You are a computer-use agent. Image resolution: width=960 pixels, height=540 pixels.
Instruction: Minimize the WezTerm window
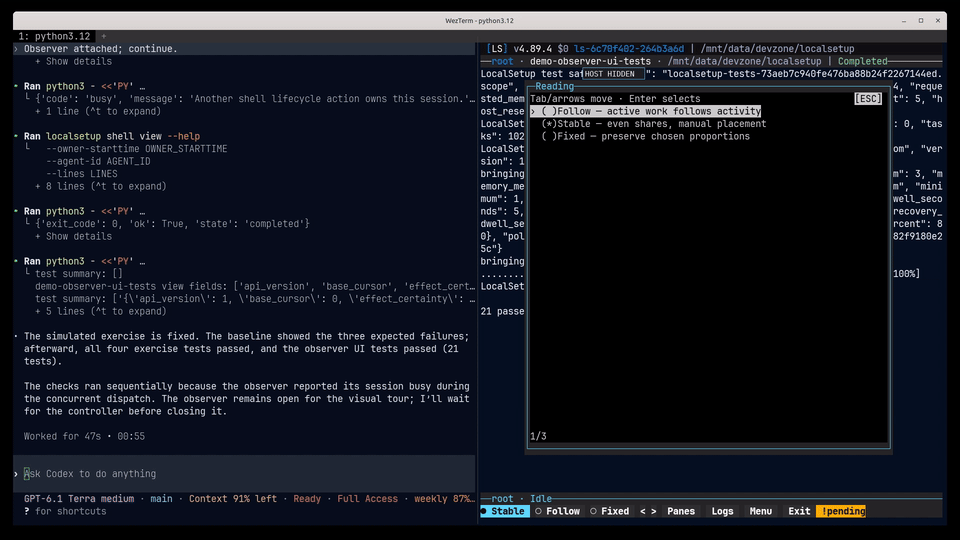click(x=904, y=21)
